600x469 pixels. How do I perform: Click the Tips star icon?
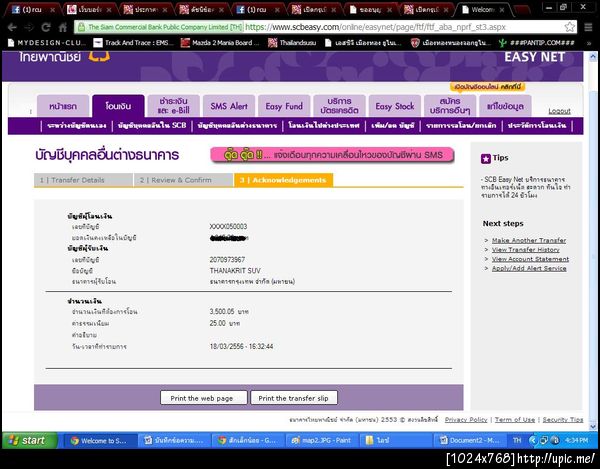pyautogui.click(x=486, y=158)
